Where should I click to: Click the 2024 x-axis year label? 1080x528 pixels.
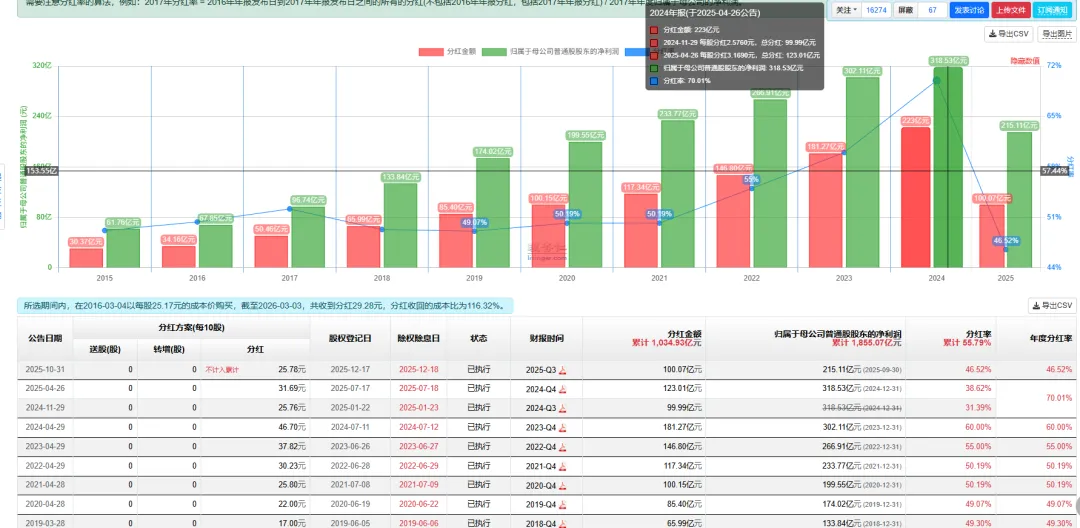tap(936, 278)
